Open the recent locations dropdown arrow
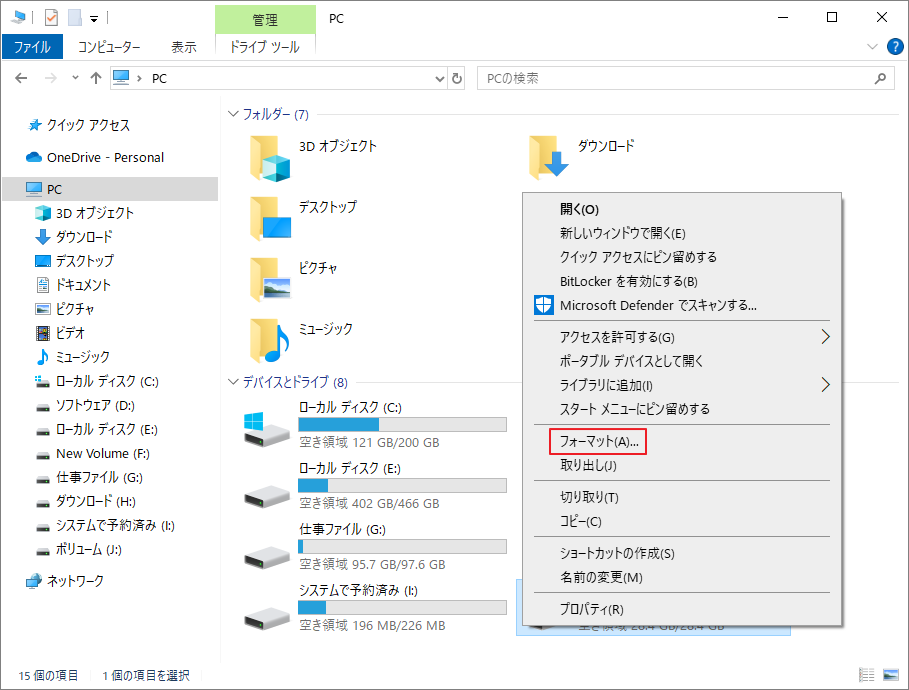Image resolution: width=909 pixels, height=690 pixels. point(75,78)
